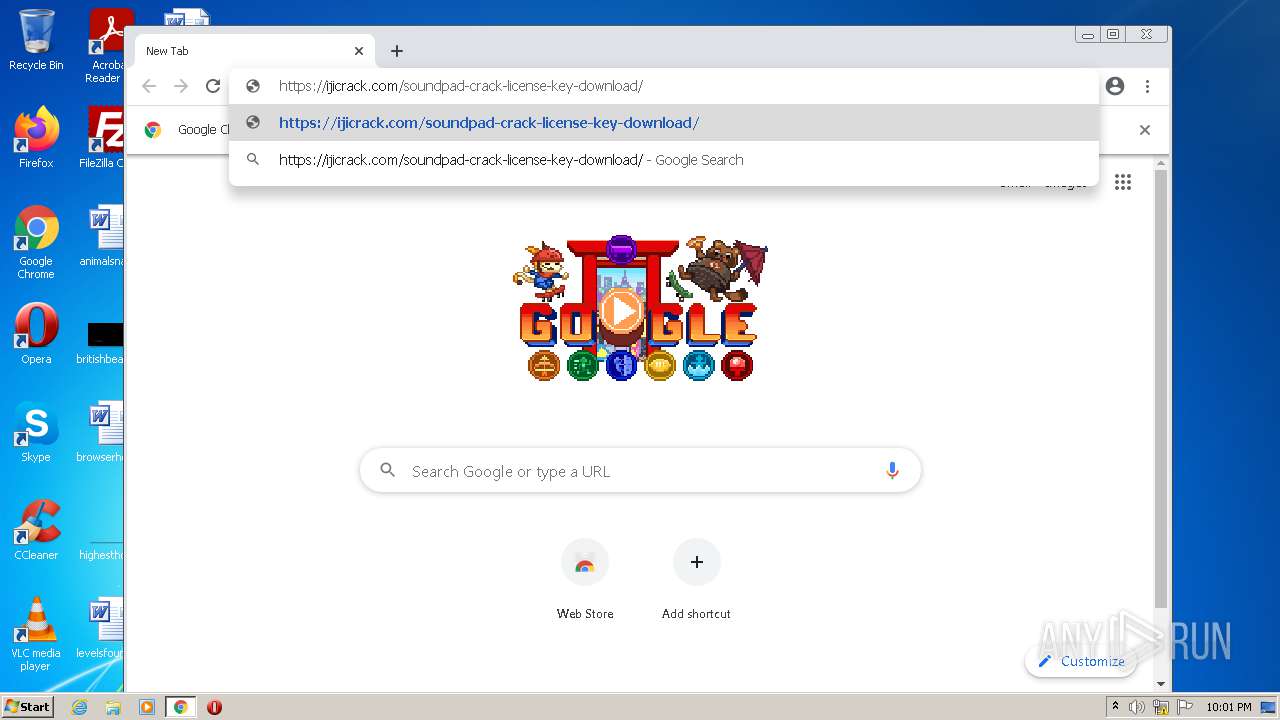
Task: Click the Customize button
Action: coord(1081,661)
